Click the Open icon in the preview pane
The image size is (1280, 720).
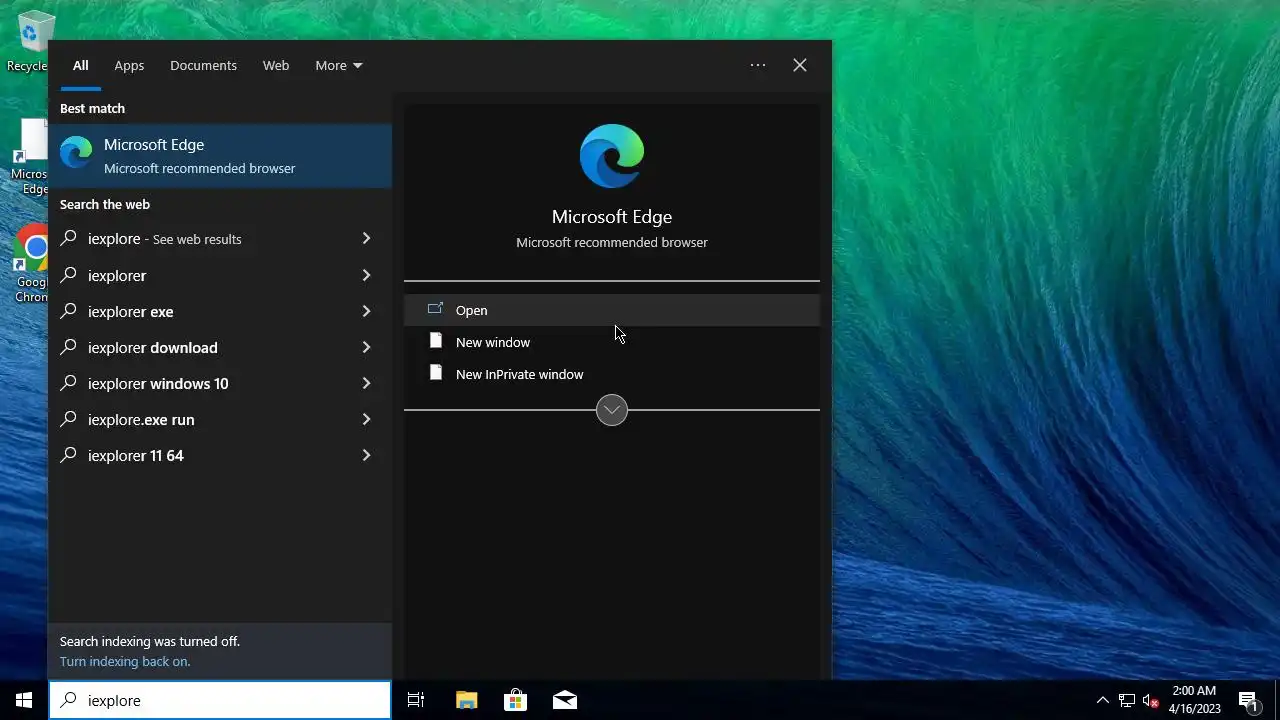pyautogui.click(x=435, y=309)
